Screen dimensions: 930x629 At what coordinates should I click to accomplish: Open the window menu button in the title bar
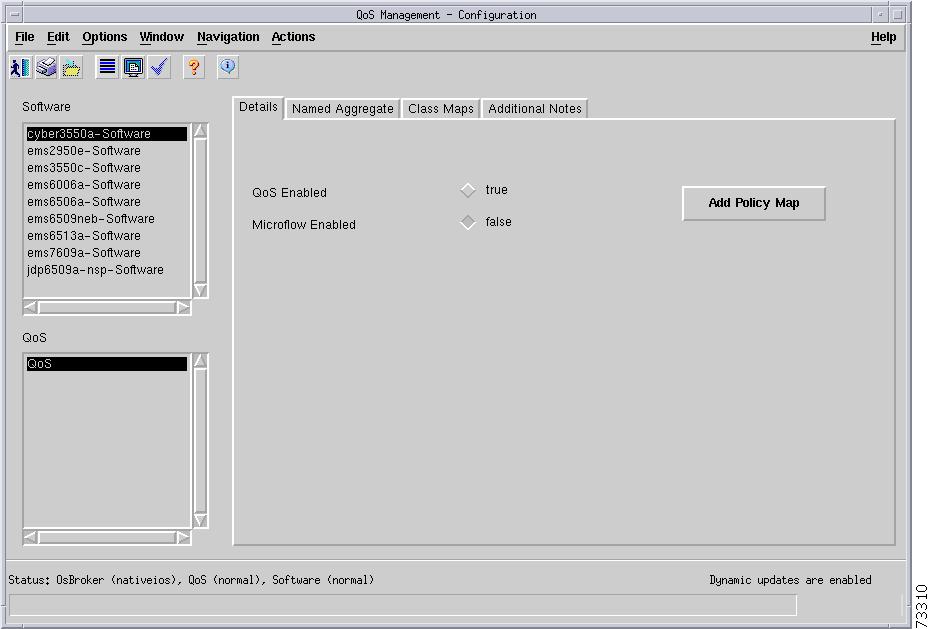15,15
